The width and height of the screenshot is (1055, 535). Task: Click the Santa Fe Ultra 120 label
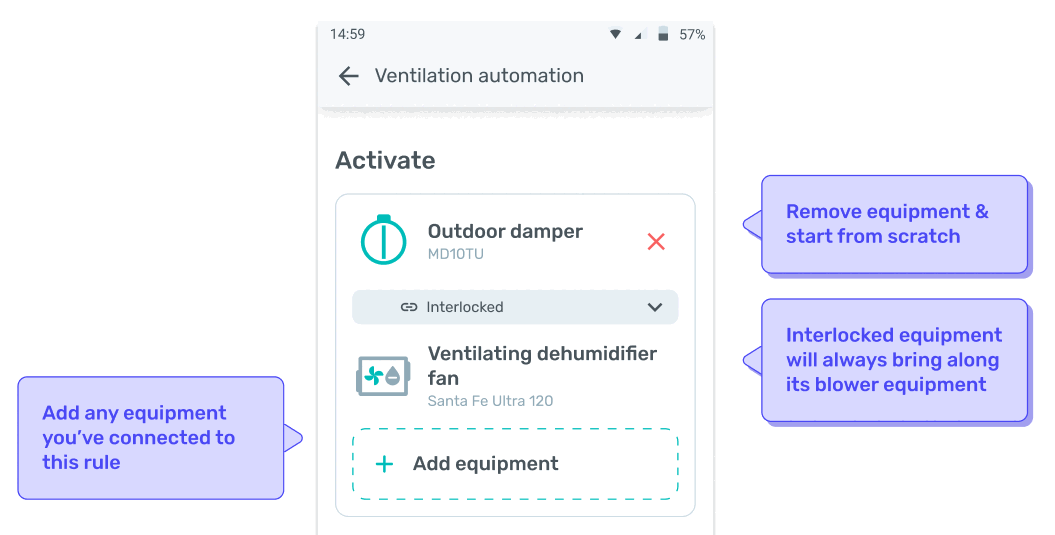[x=490, y=401]
